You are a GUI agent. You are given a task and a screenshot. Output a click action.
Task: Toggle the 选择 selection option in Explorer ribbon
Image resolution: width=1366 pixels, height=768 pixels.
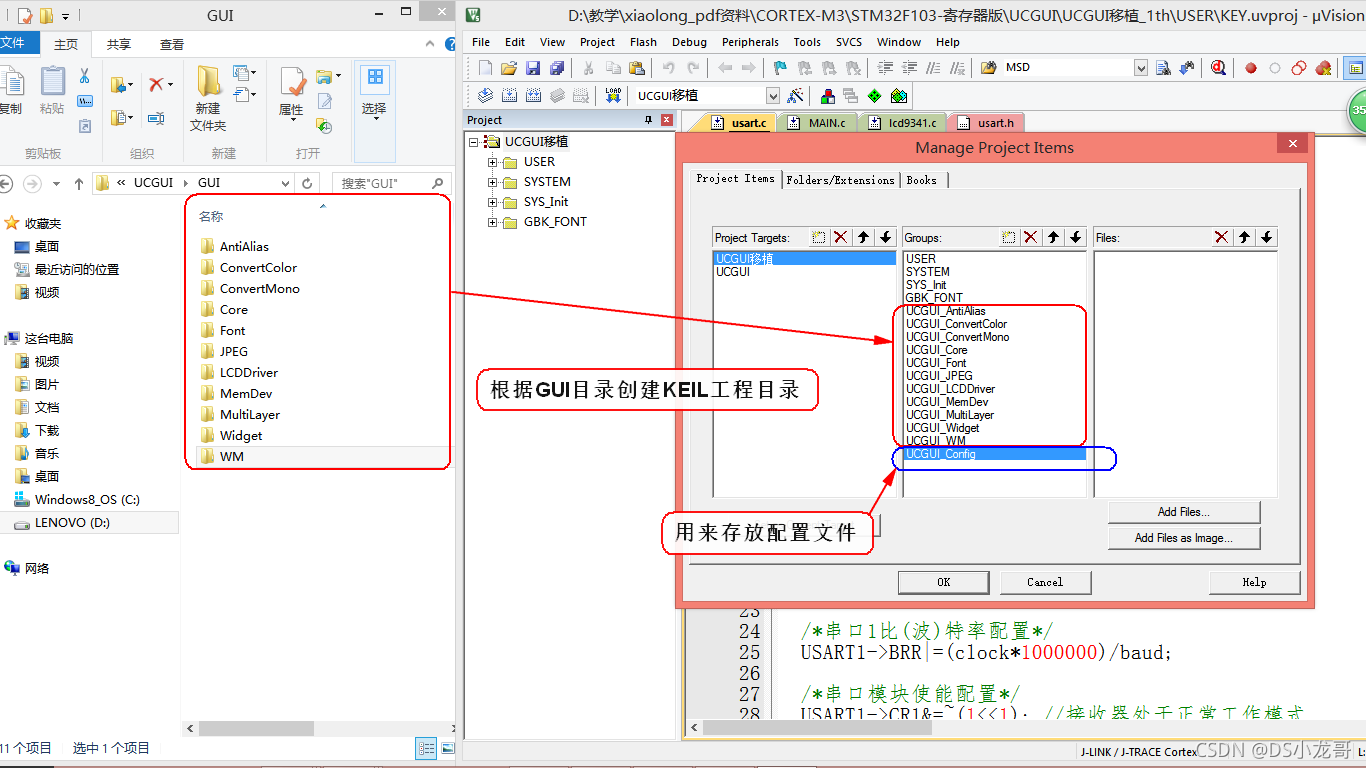click(x=374, y=97)
